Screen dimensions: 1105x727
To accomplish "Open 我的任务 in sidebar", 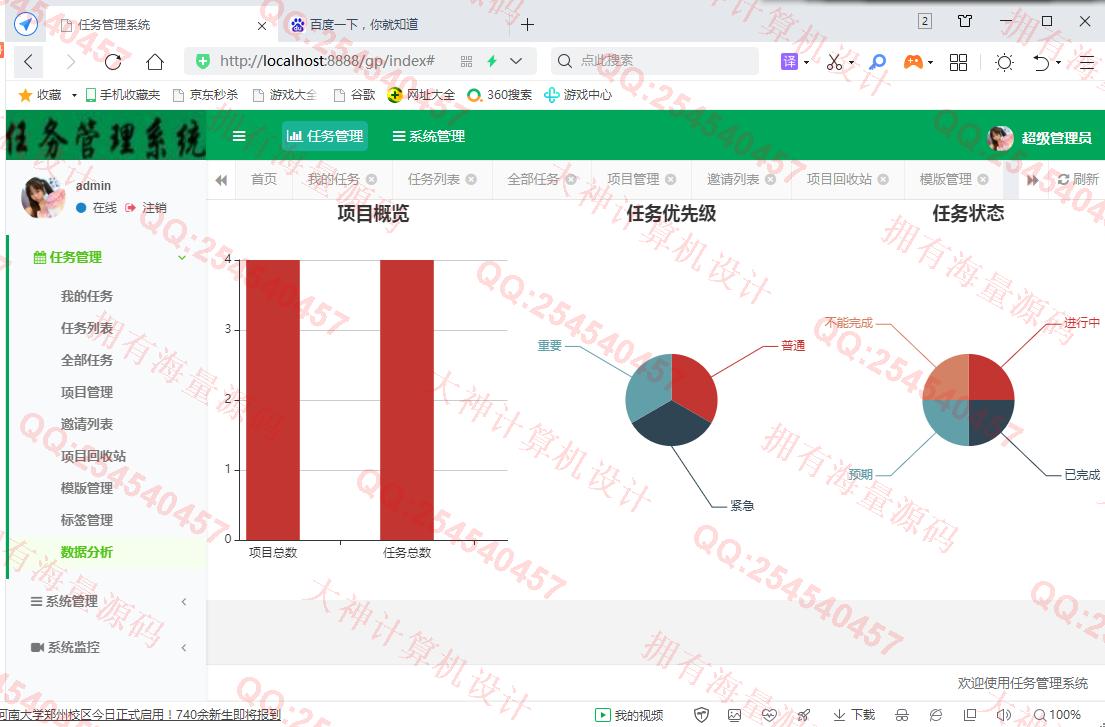I will click(87, 296).
